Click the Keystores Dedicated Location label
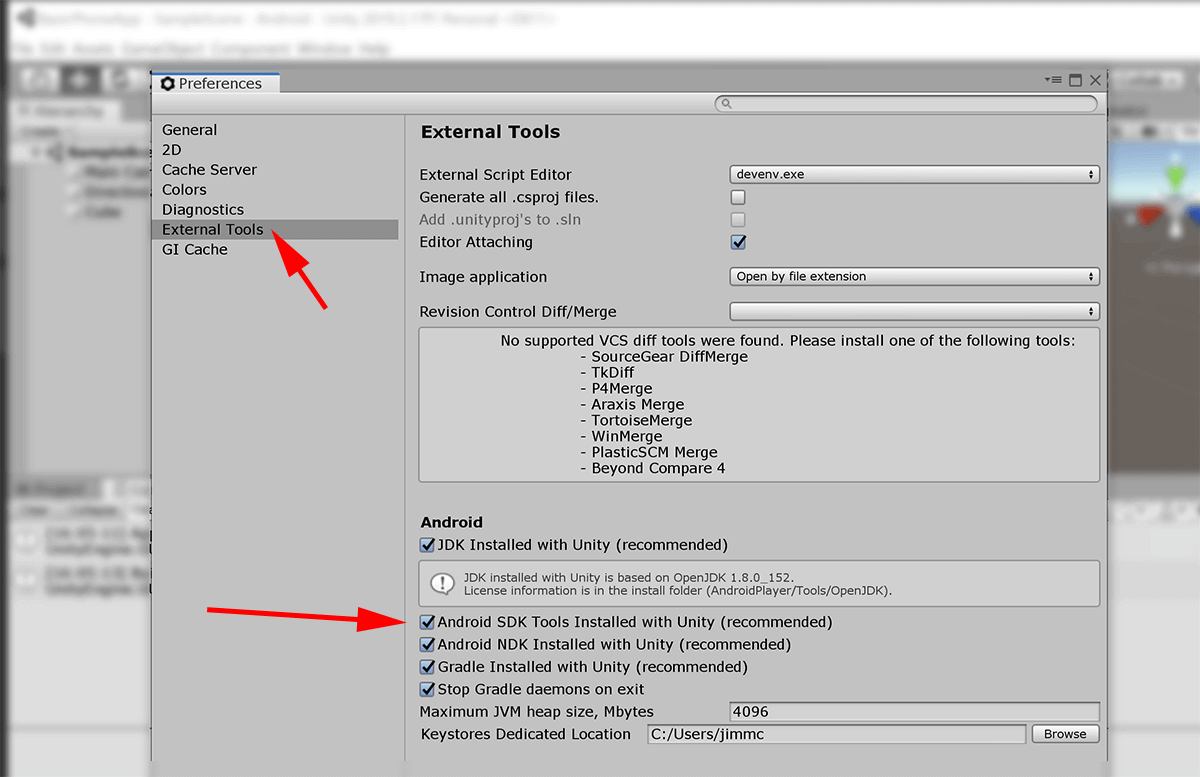This screenshot has width=1200, height=777. (526, 734)
